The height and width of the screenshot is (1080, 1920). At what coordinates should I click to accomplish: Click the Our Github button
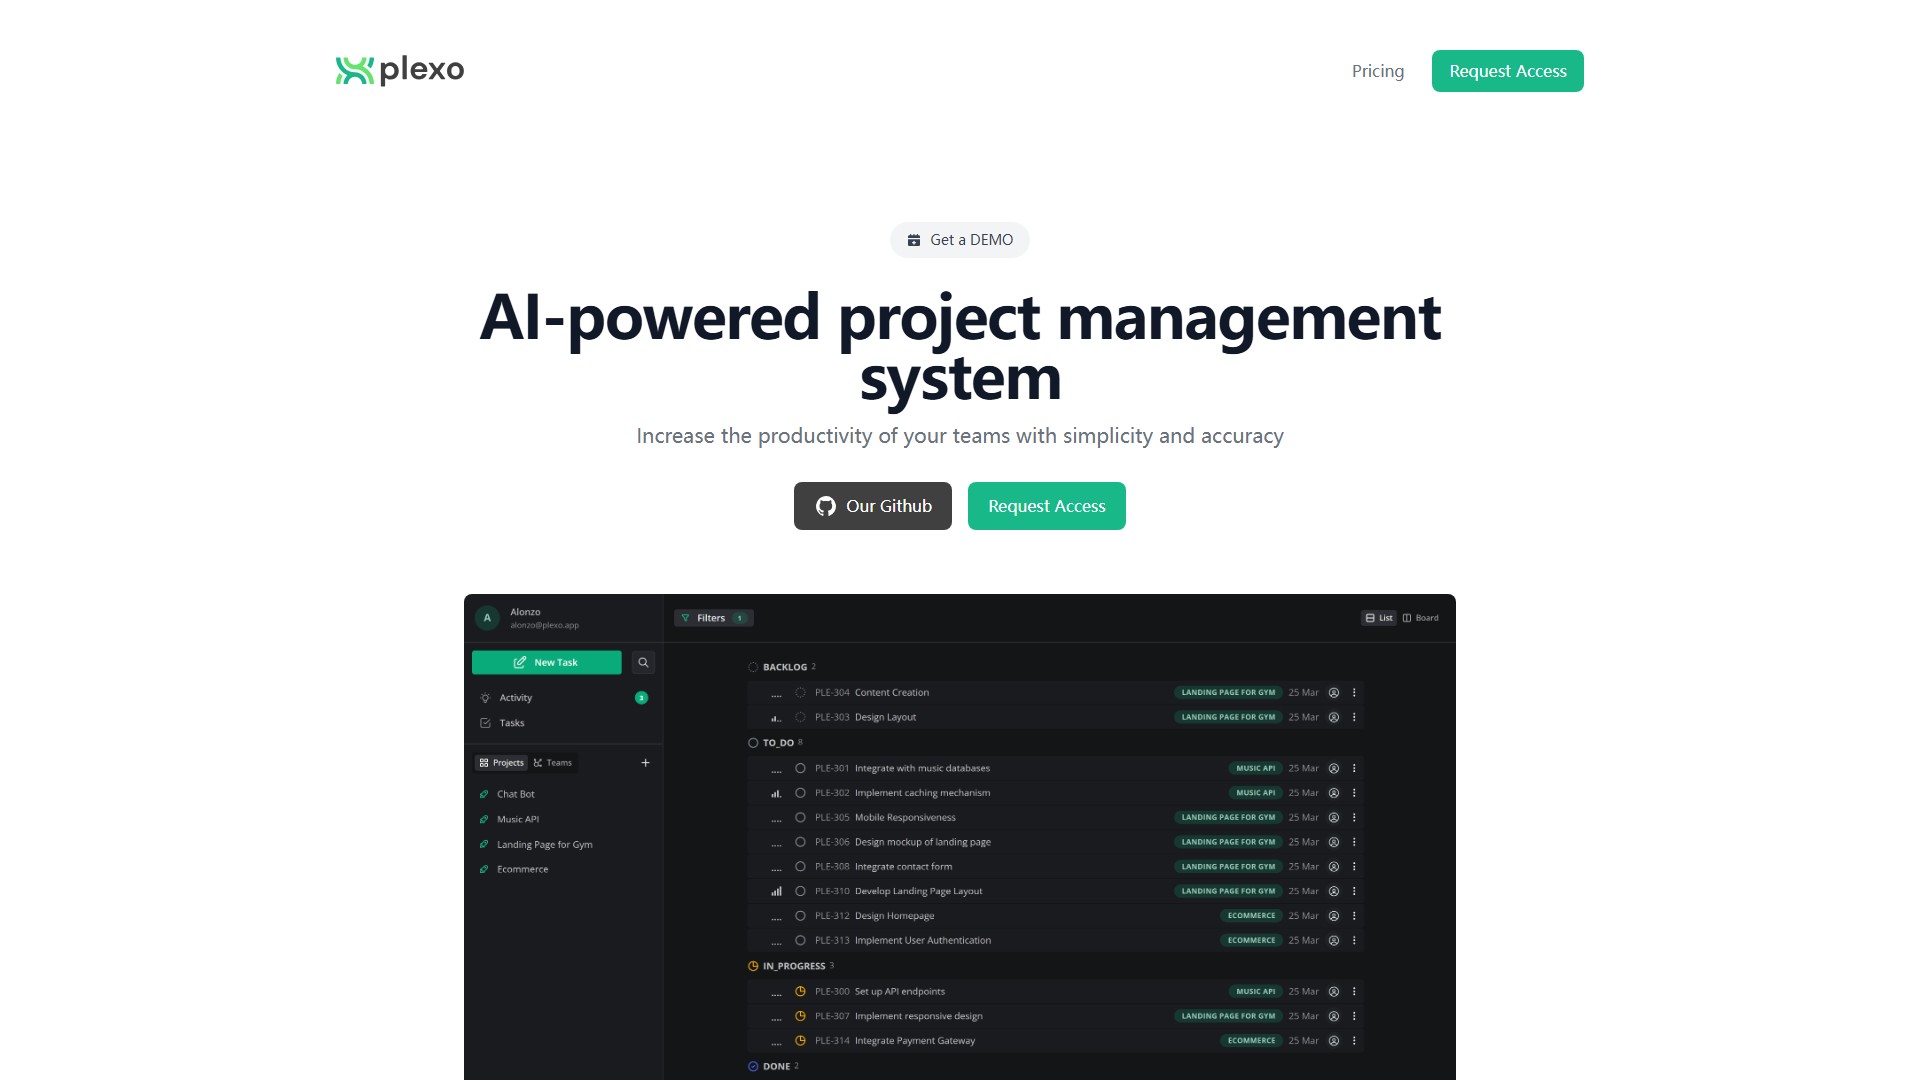tap(872, 506)
